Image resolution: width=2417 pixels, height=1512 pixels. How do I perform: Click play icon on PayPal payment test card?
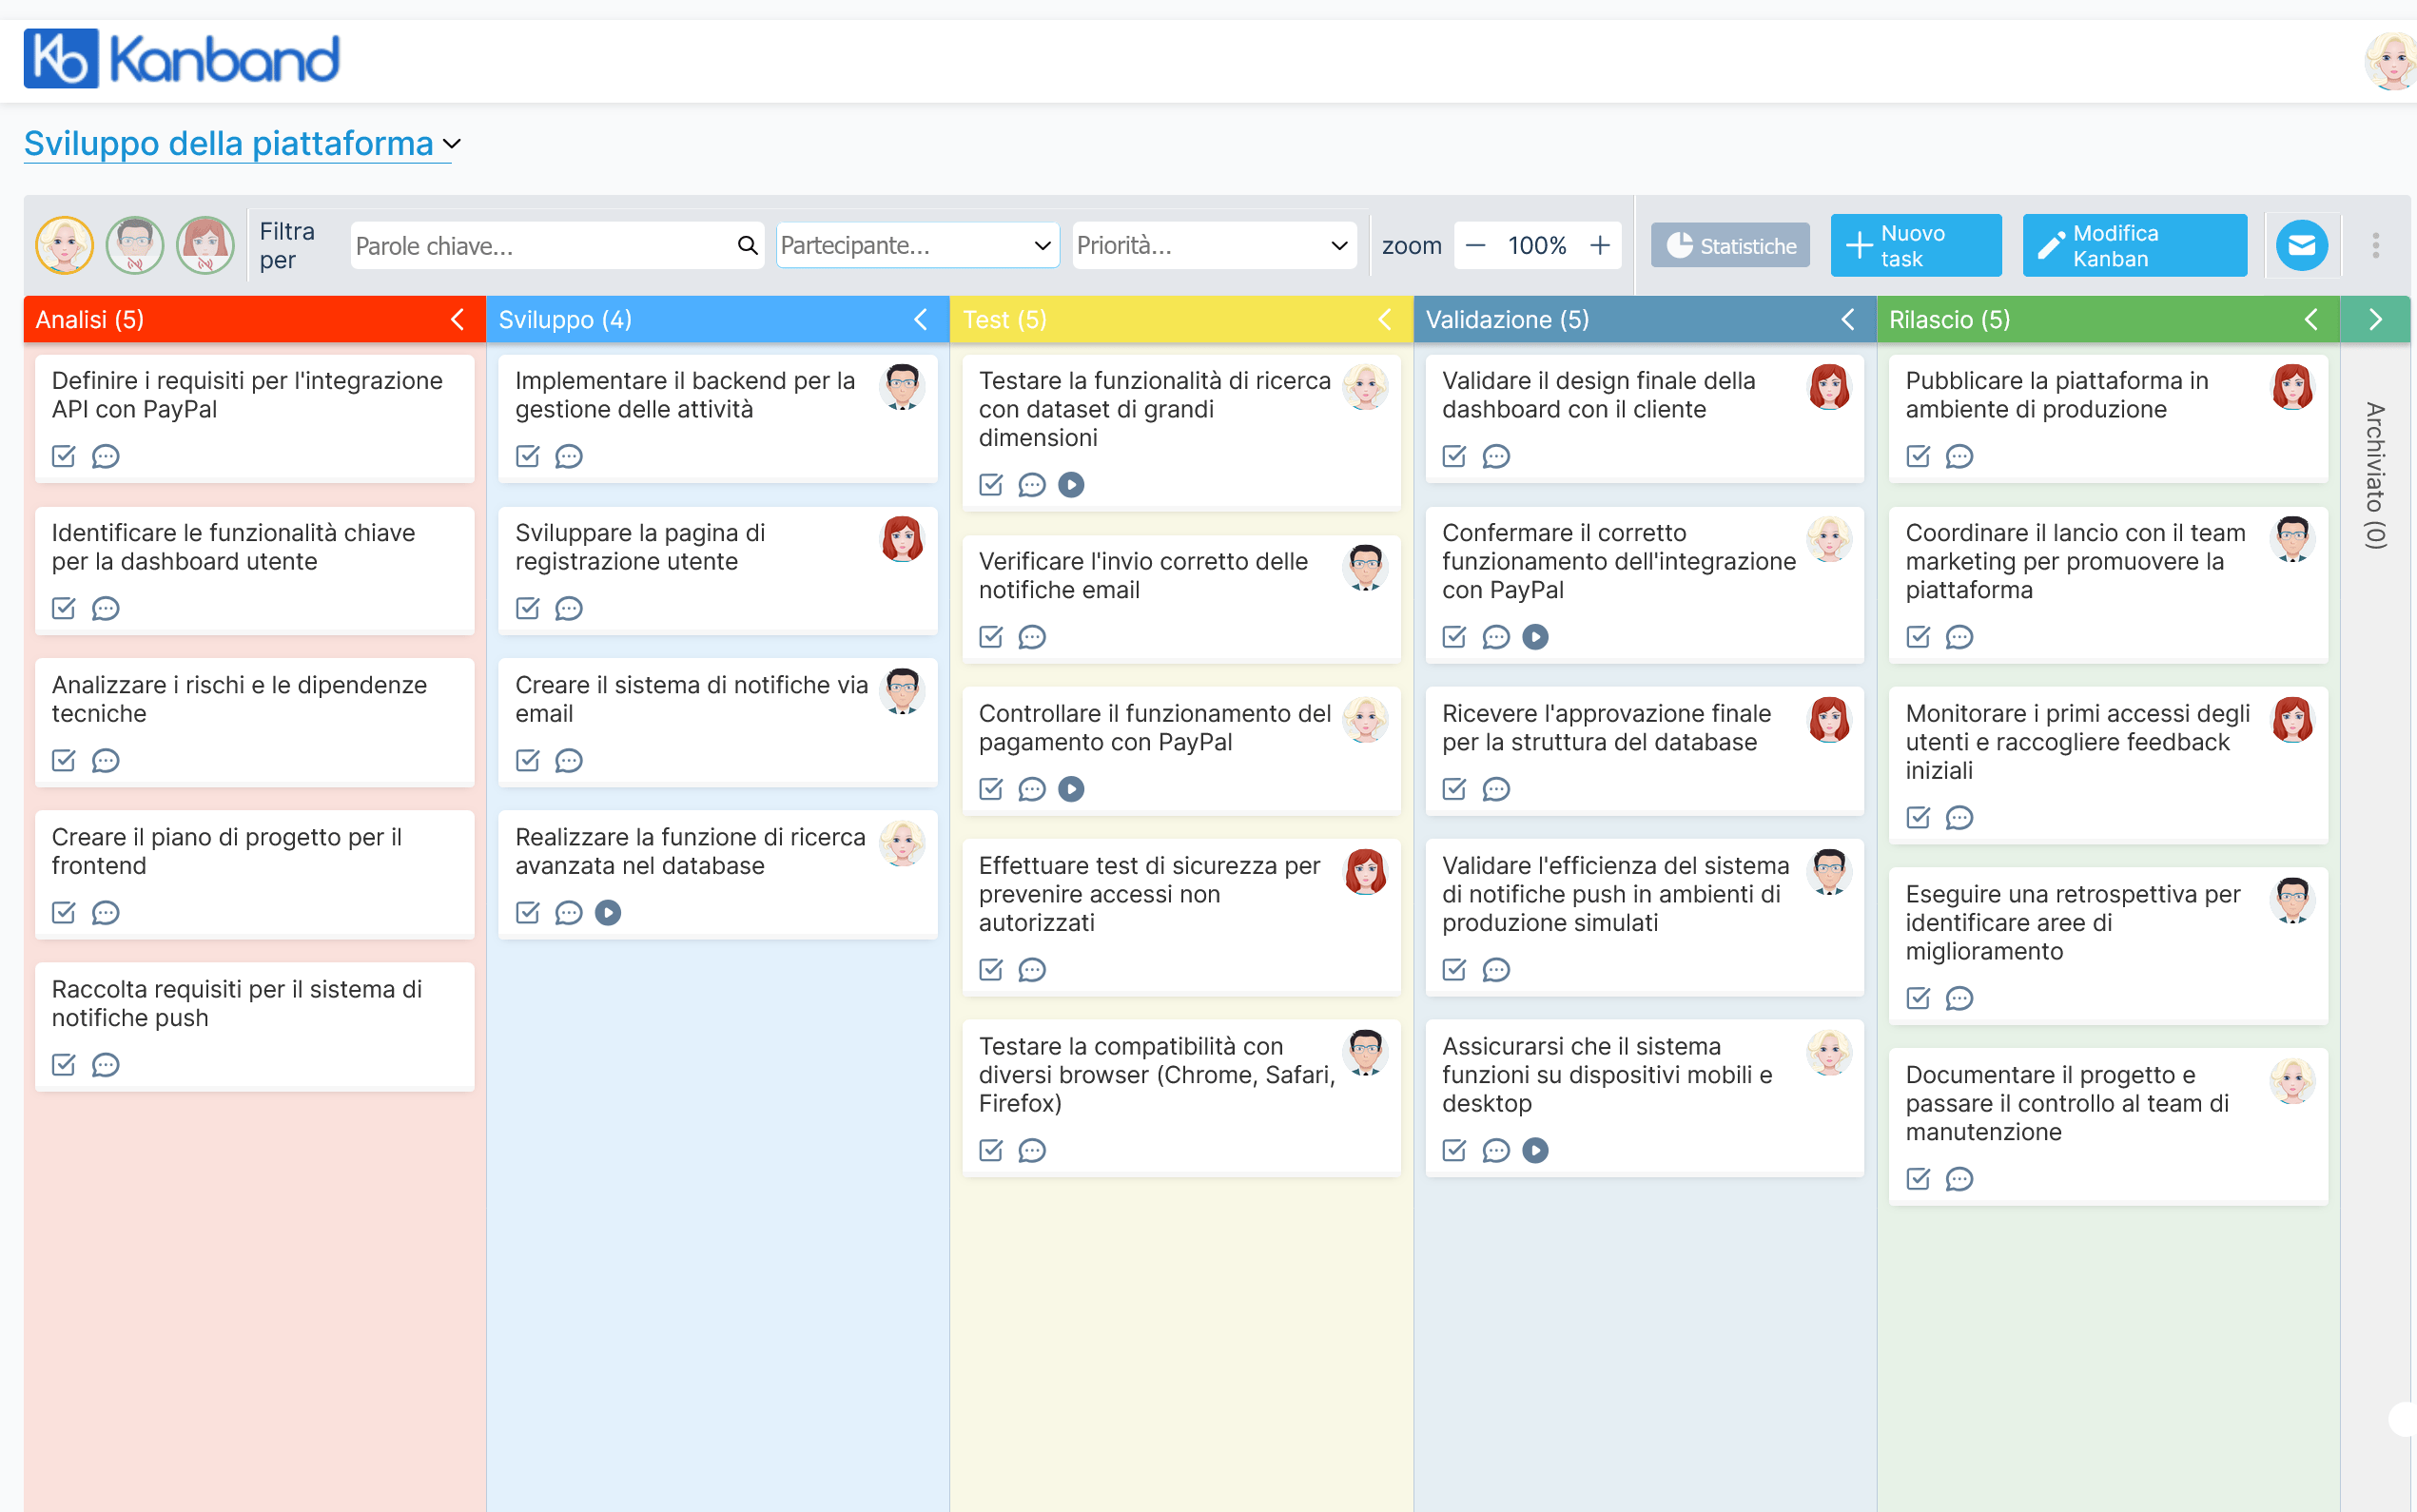coord(1071,789)
